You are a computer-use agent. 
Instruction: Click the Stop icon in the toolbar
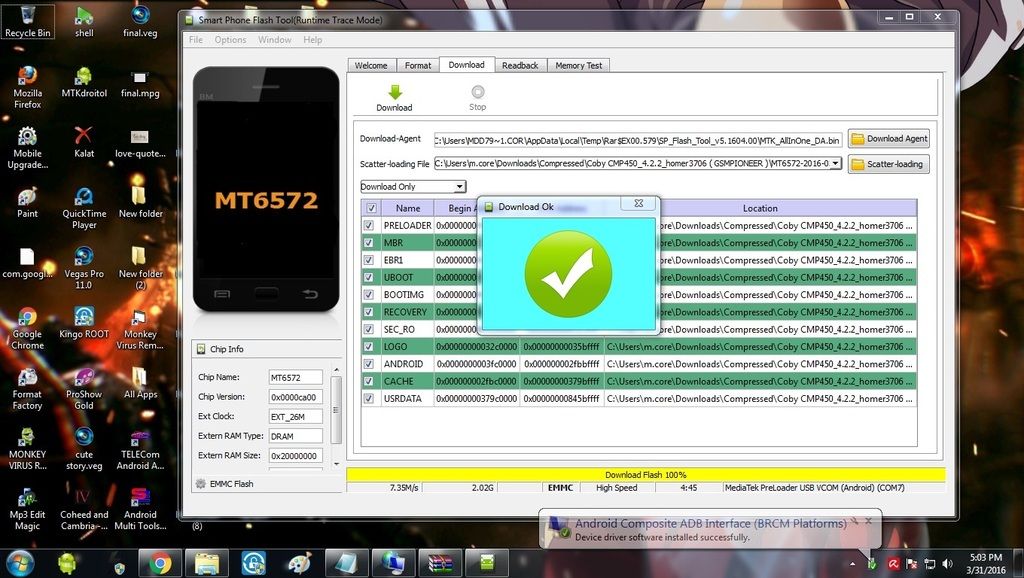[x=478, y=92]
